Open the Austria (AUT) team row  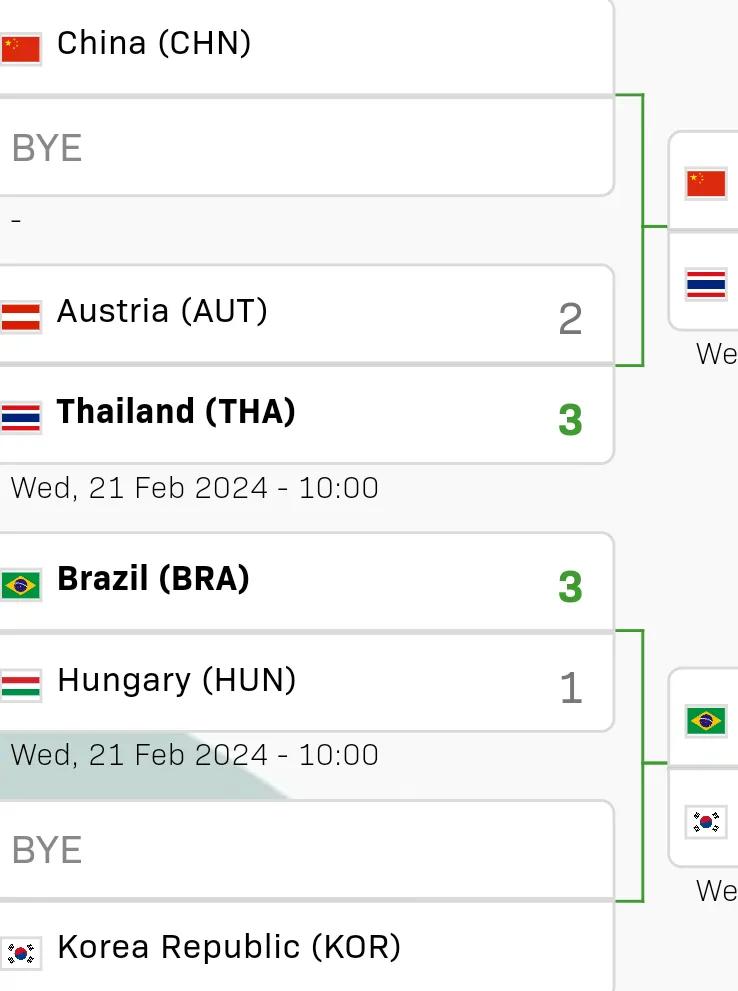point(306,314)
